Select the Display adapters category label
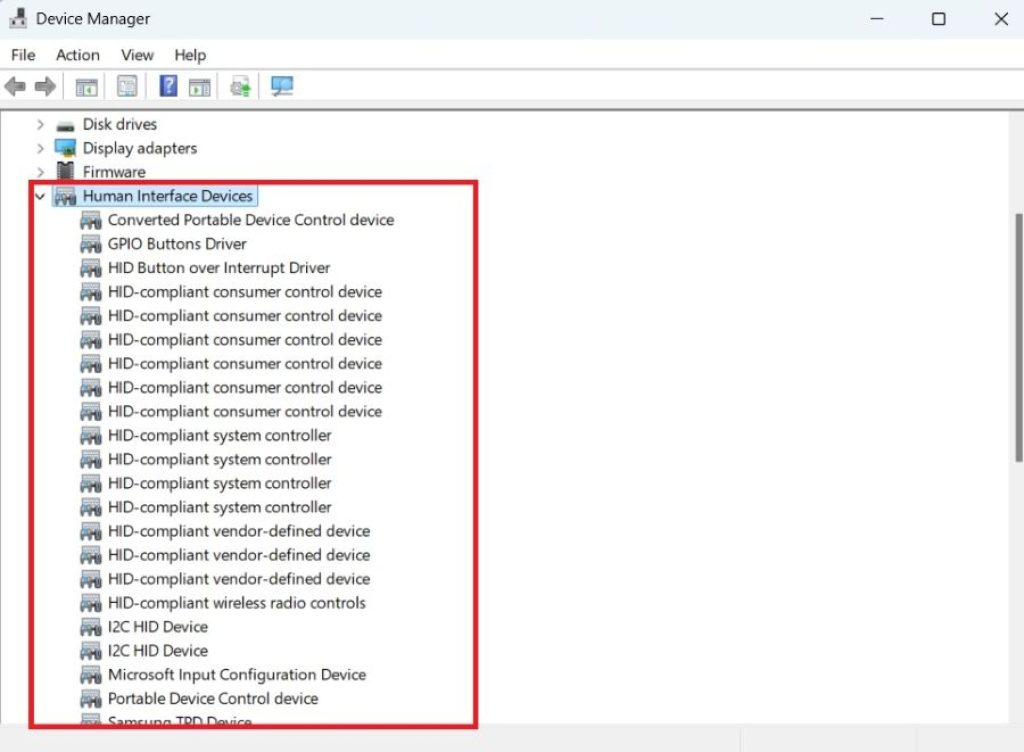1024x752 pixels. pyautogui.click(x=140, y=148)
